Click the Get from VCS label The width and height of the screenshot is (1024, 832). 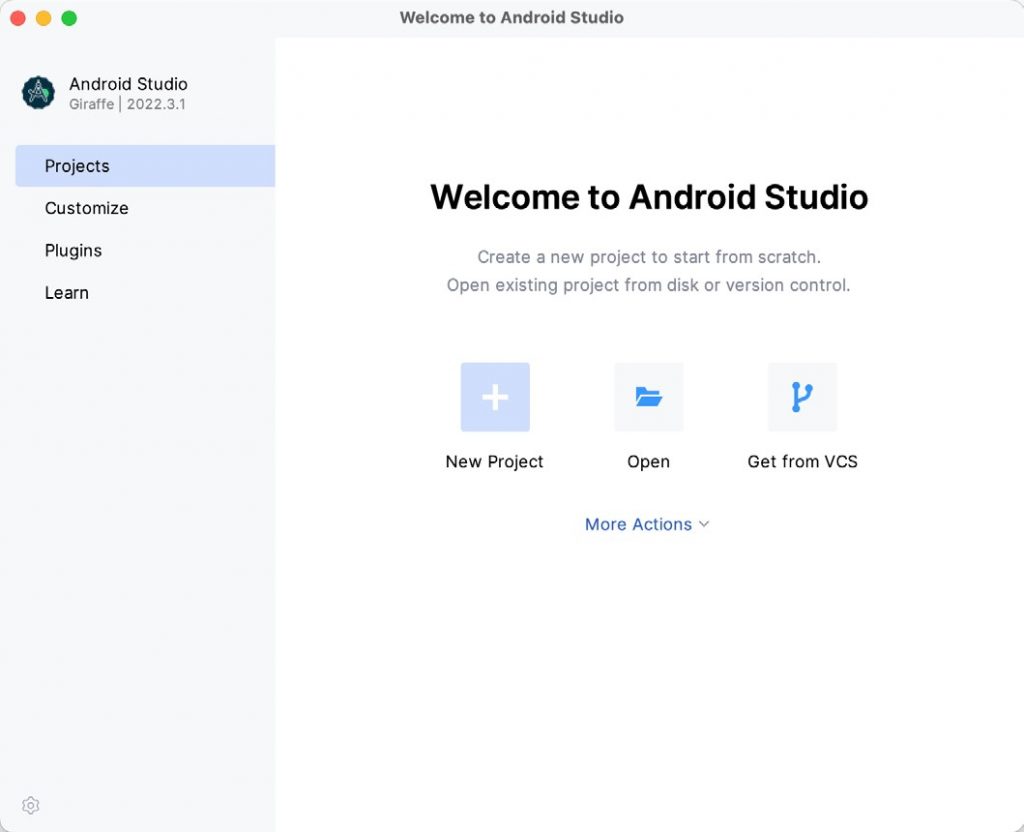802,461
